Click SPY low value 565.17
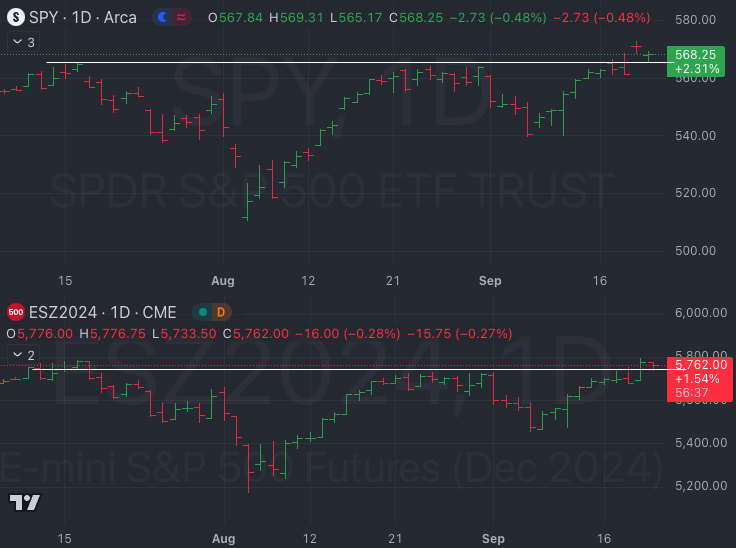 (x=360, y=18)
